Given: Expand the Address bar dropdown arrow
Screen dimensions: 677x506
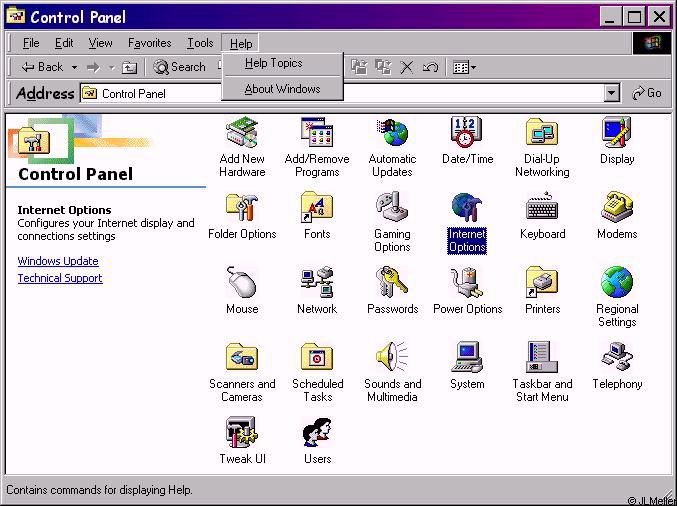Looking at the screenshot, I should [x=611, y=93].
